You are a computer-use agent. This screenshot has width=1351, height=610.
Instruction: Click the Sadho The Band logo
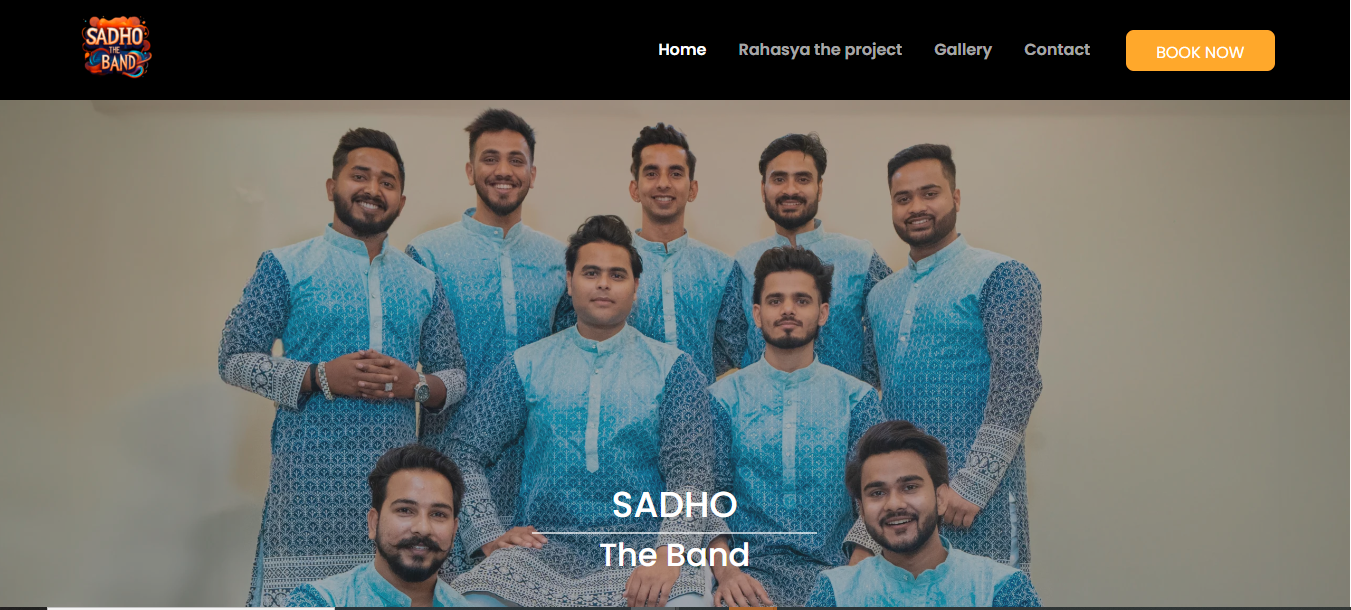click(117, 48)
